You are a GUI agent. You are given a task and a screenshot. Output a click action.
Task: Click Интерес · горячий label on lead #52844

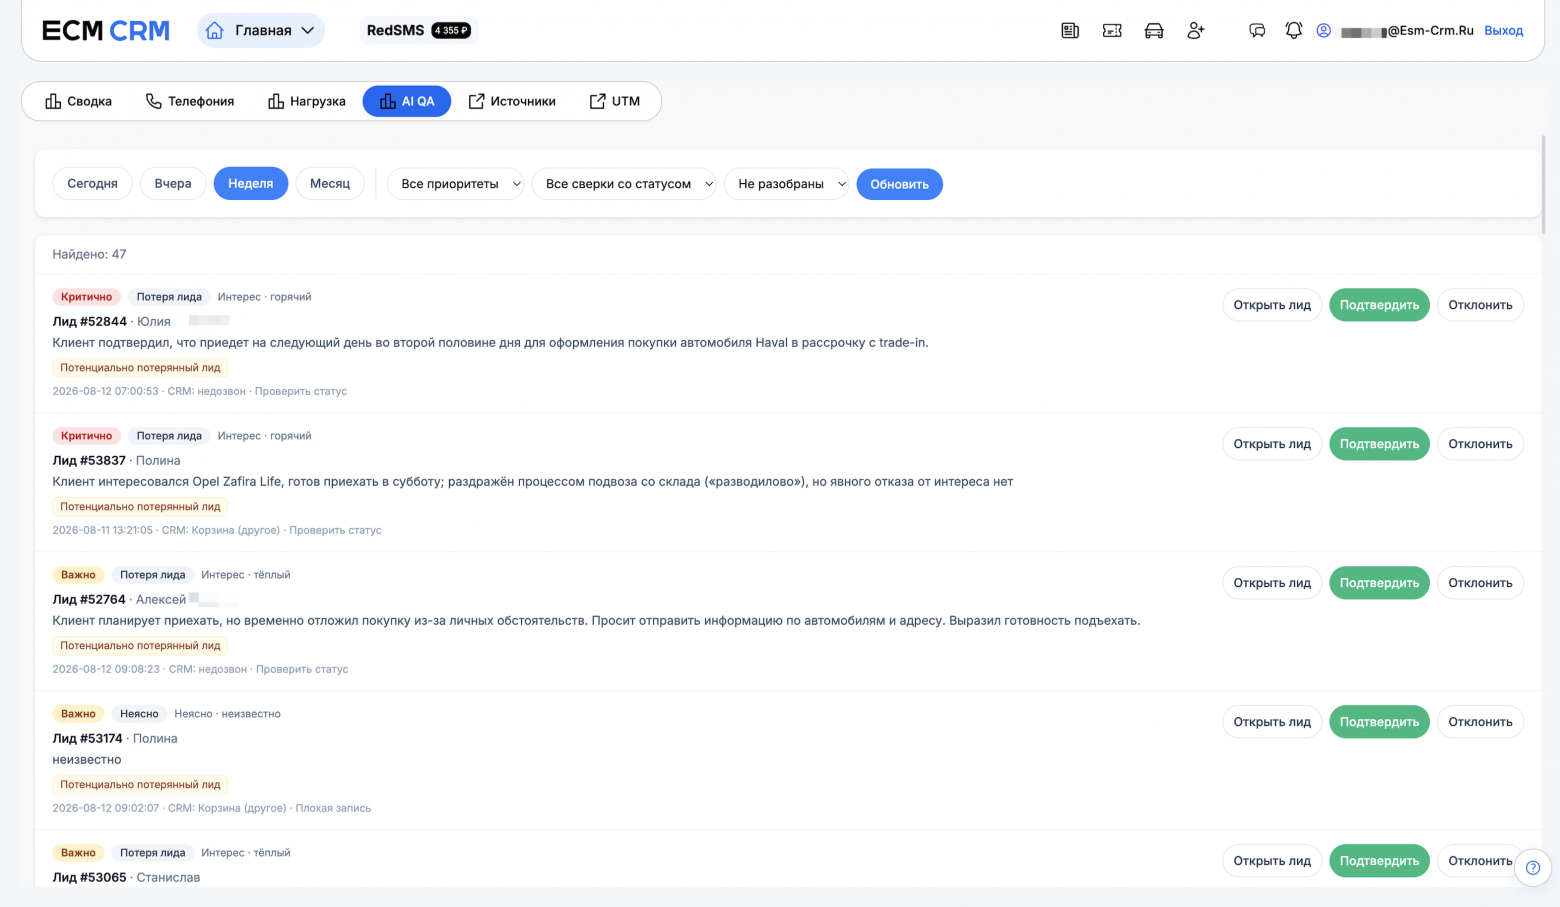(x=264, y=297)
